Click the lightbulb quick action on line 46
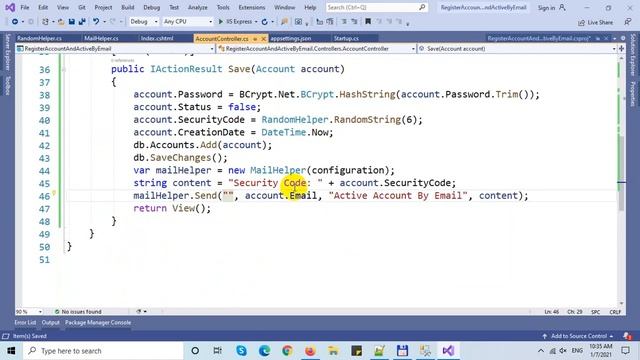Screen dimensions: 640x360 54,194
